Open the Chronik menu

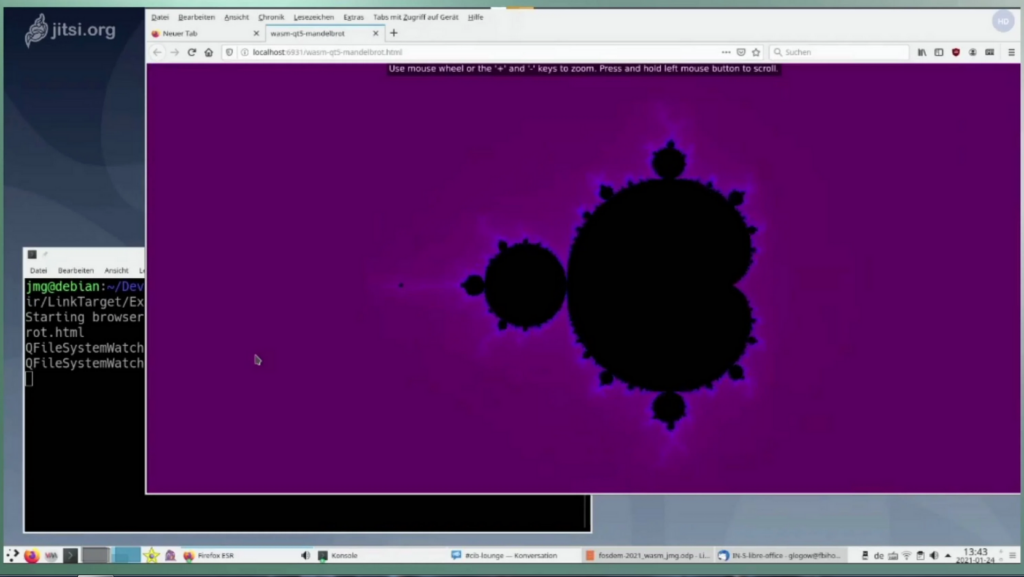coord(271,17)
